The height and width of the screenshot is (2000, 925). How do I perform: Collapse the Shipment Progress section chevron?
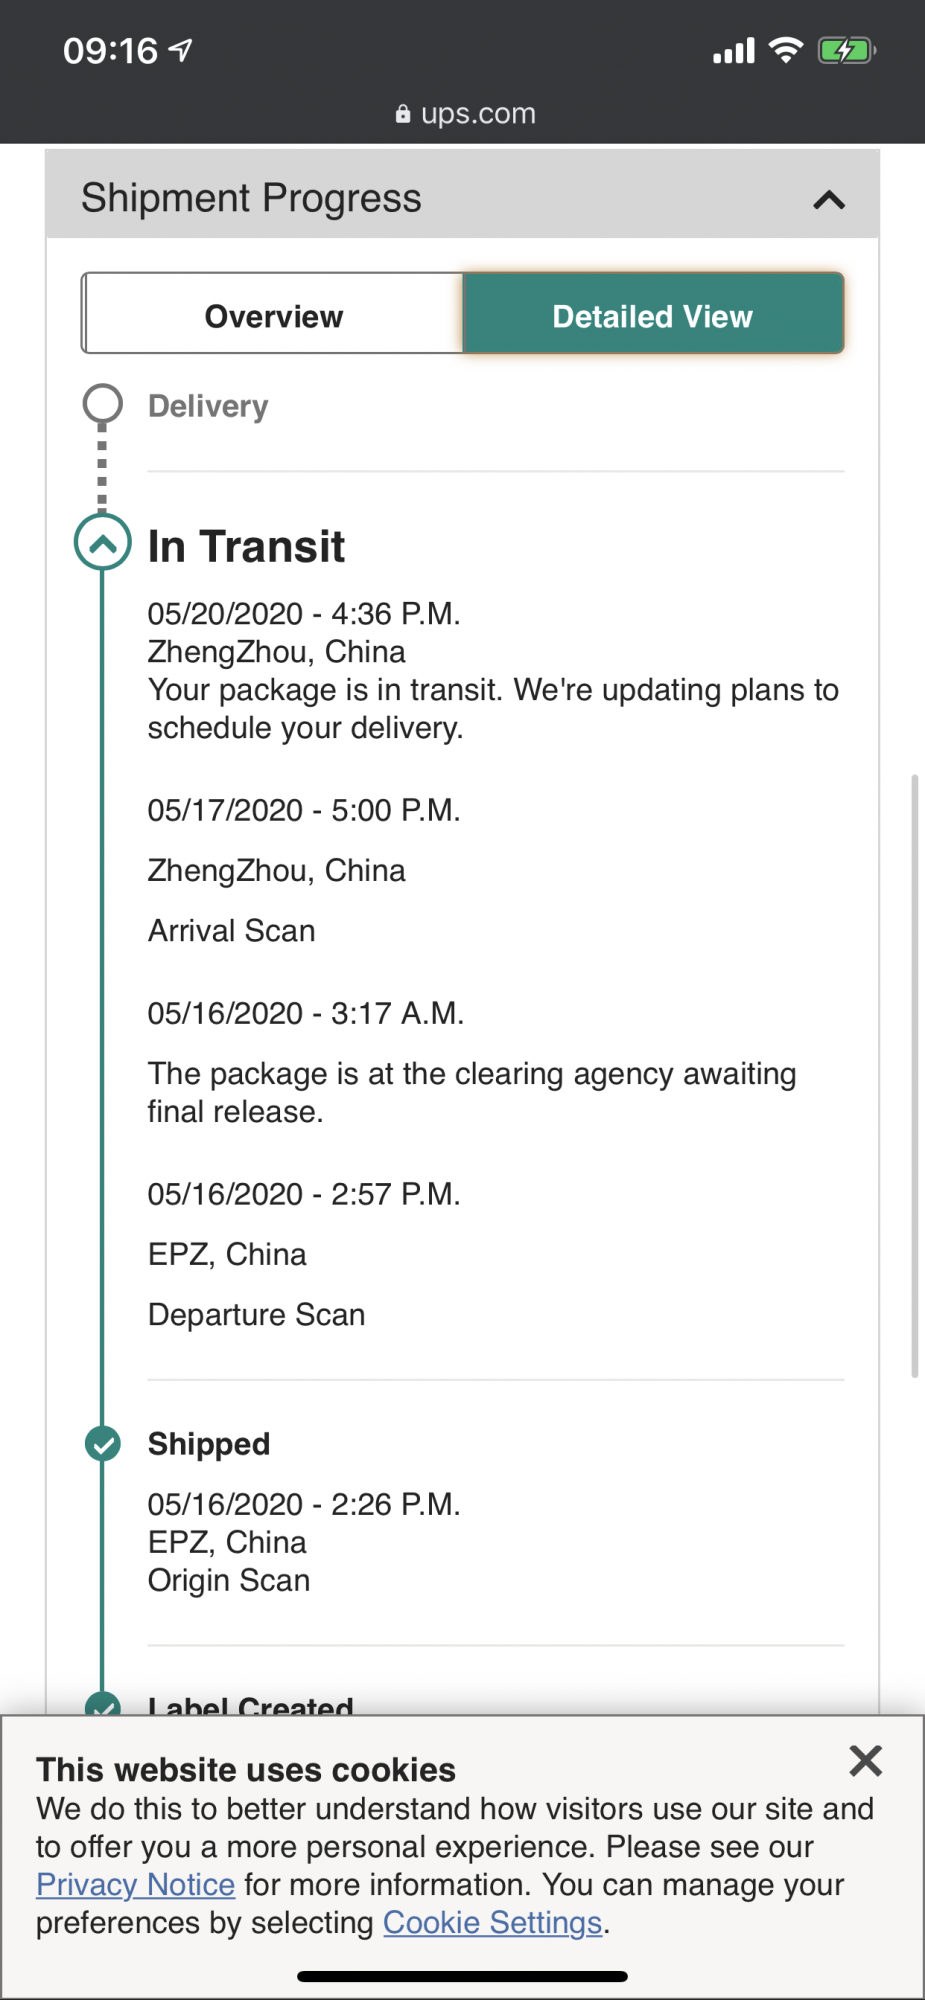point(829,200)
